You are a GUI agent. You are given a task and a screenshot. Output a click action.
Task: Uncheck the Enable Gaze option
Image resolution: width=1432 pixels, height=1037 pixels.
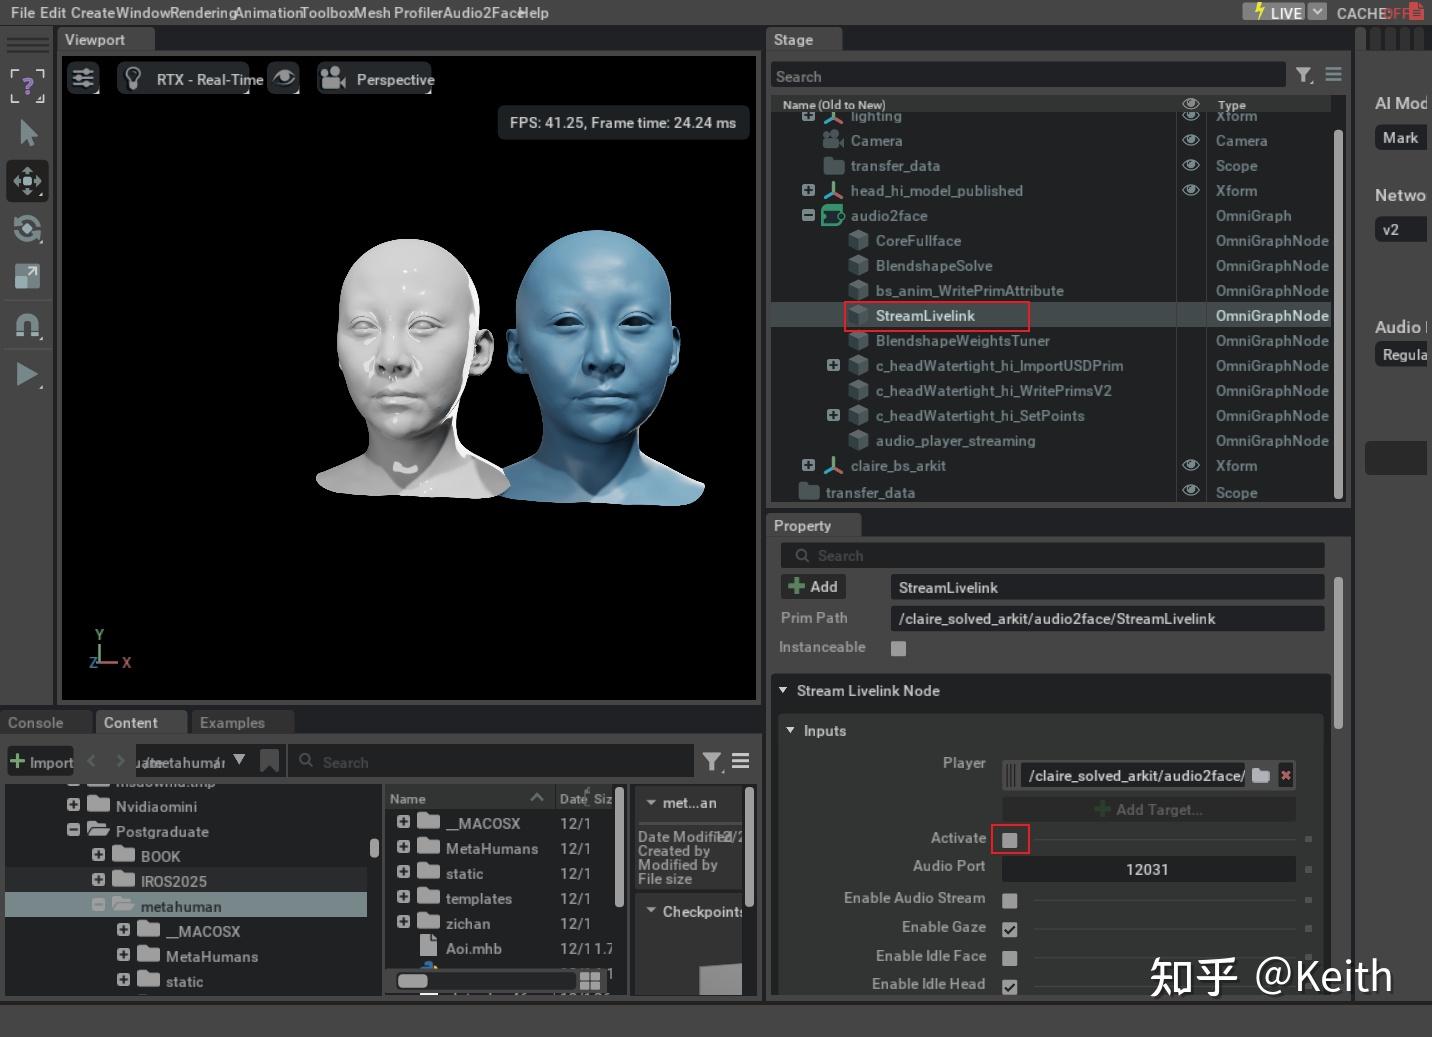(1009, 928)
